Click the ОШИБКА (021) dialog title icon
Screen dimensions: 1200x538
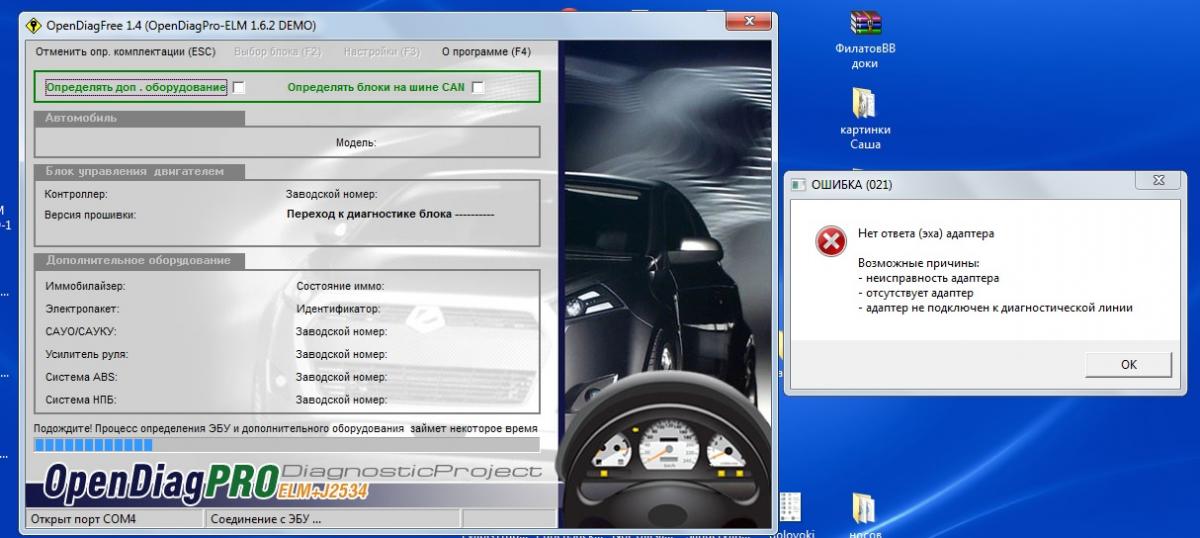pos(798,184)
